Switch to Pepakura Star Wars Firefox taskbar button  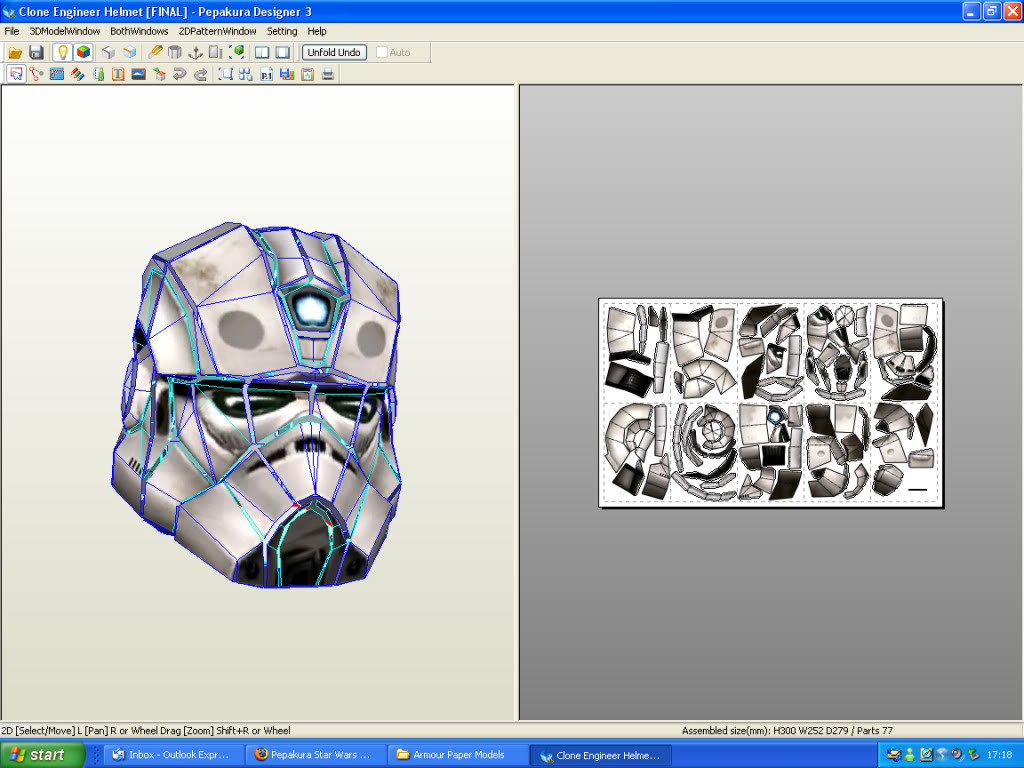click(316, 755)
